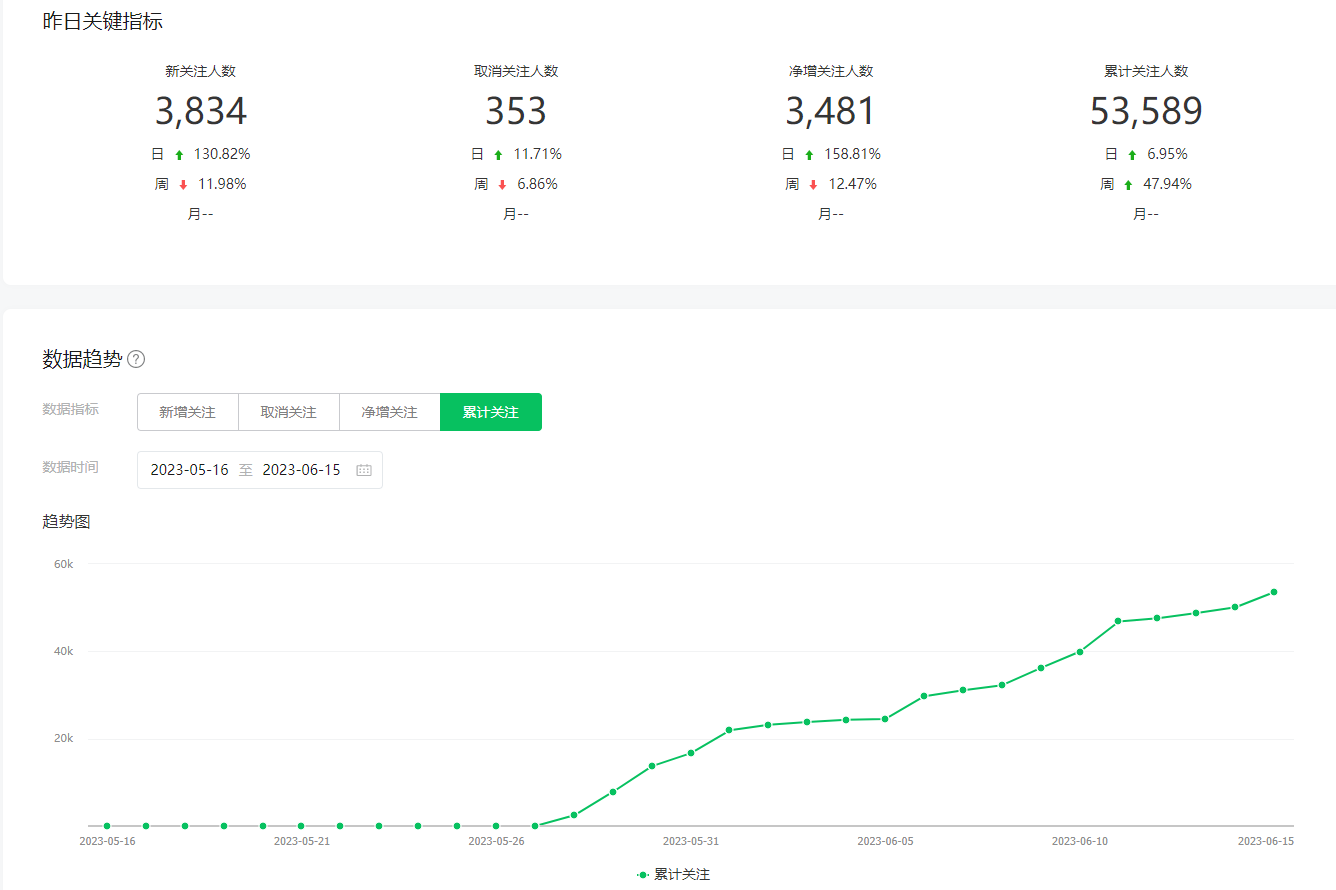Select the highlighted 累计关注 tab
Image resolution: width=1336 pixels, height=890 pixels.
490,412
